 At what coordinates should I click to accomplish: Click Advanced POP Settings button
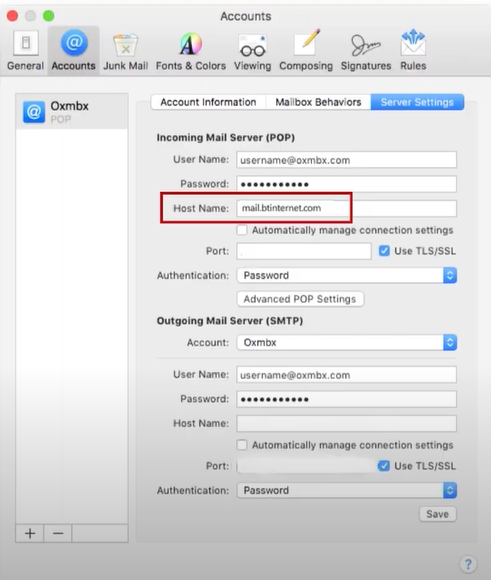pos(300,299)
